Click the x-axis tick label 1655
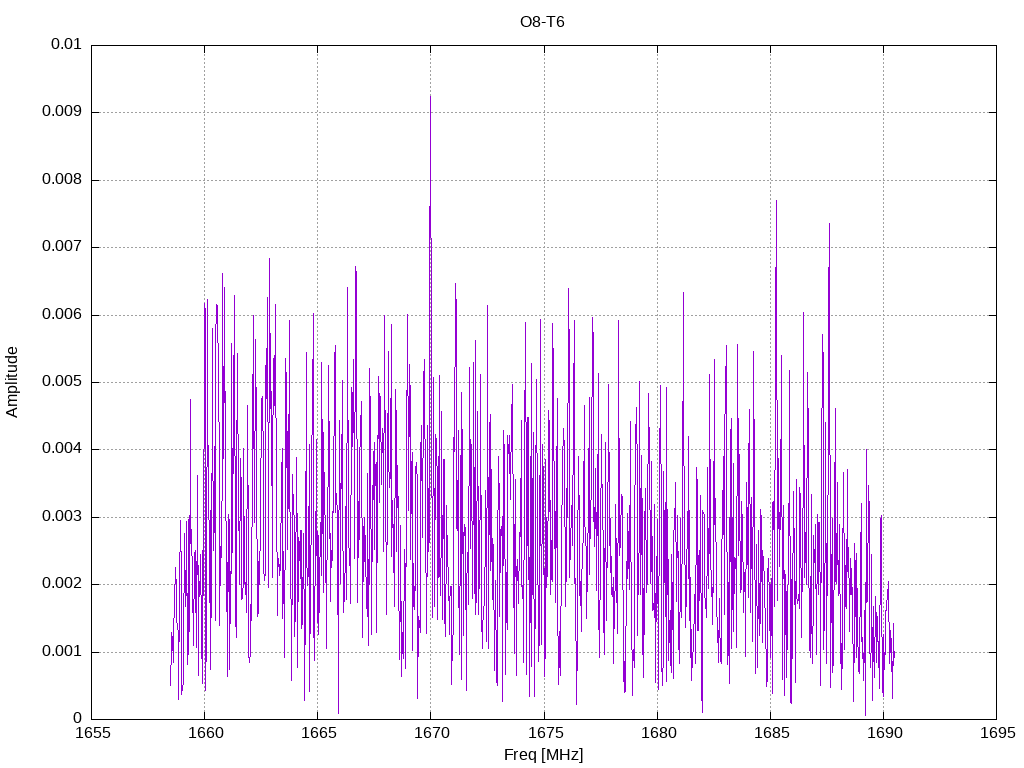1024x768 pixels. pyautogui.click(x=93, y=733)
